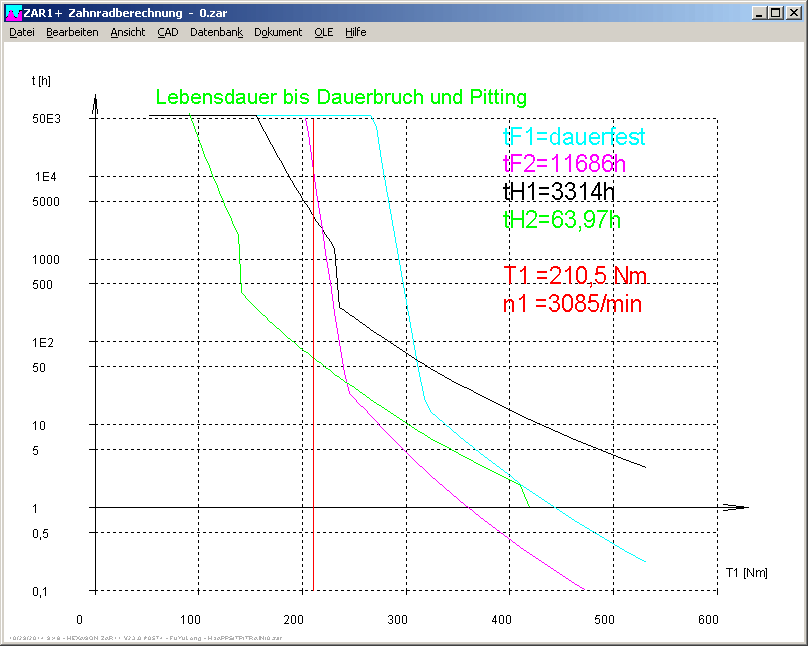Open the Dokument menu
The image size is (808, 646).
[278, 32]
